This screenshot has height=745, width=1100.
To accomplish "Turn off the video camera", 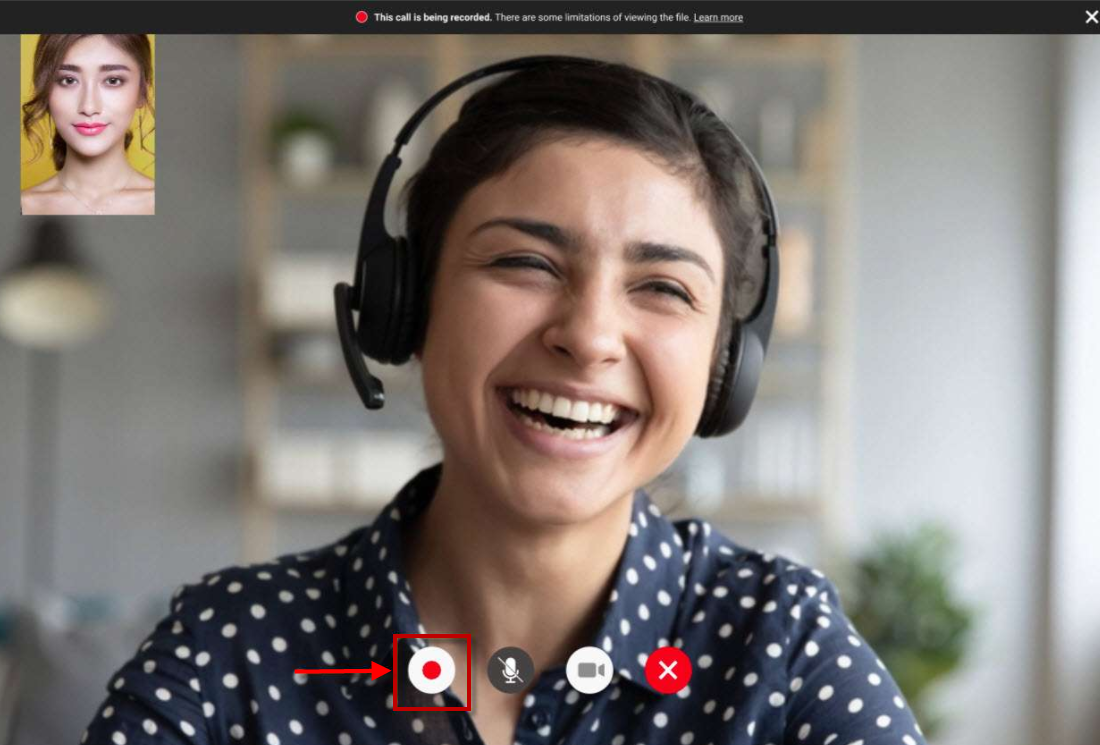I will (589, 670).
